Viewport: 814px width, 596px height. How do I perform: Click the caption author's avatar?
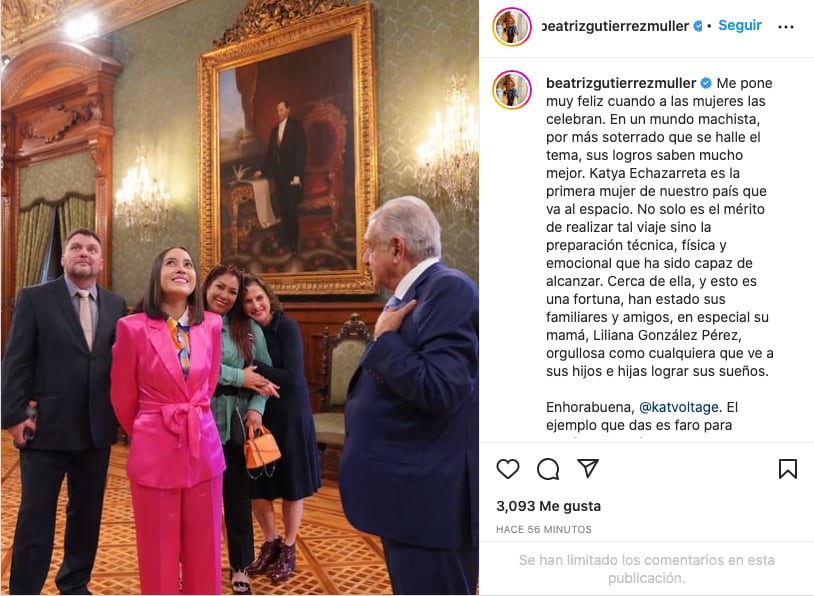click(512, 90)
